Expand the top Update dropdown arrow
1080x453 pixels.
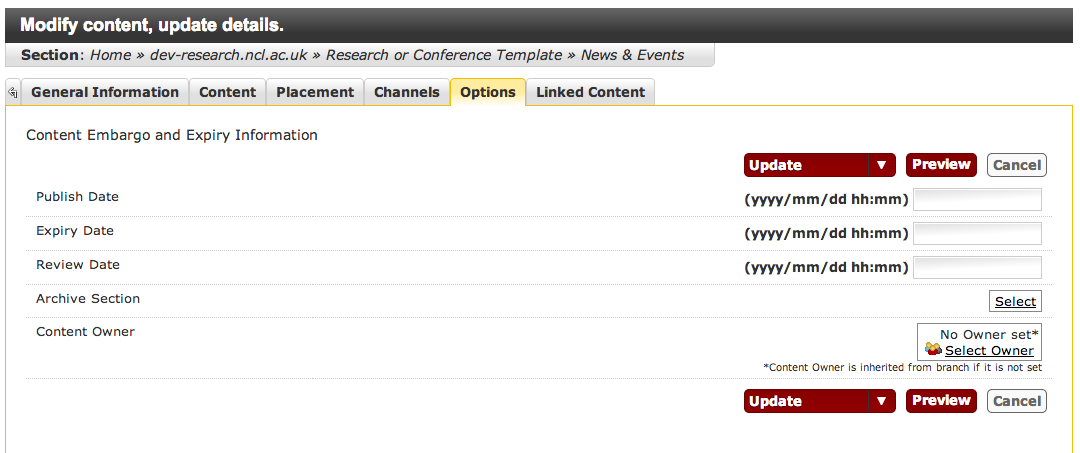(x=881, y=165)
